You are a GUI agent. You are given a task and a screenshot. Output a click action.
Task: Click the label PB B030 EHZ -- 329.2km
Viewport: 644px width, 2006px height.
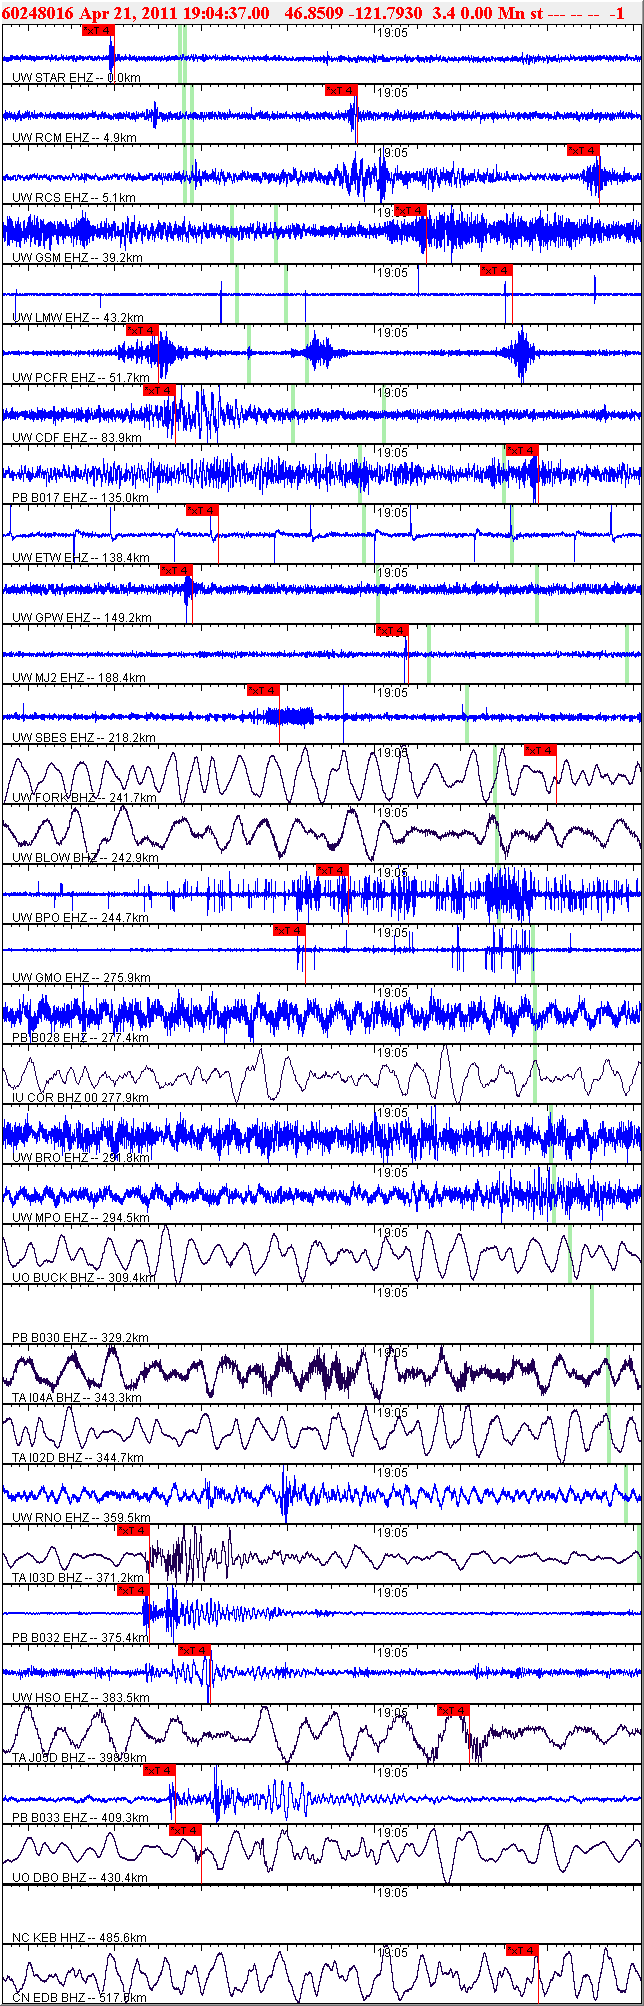pyautogui.click(x=80, y=1338)
